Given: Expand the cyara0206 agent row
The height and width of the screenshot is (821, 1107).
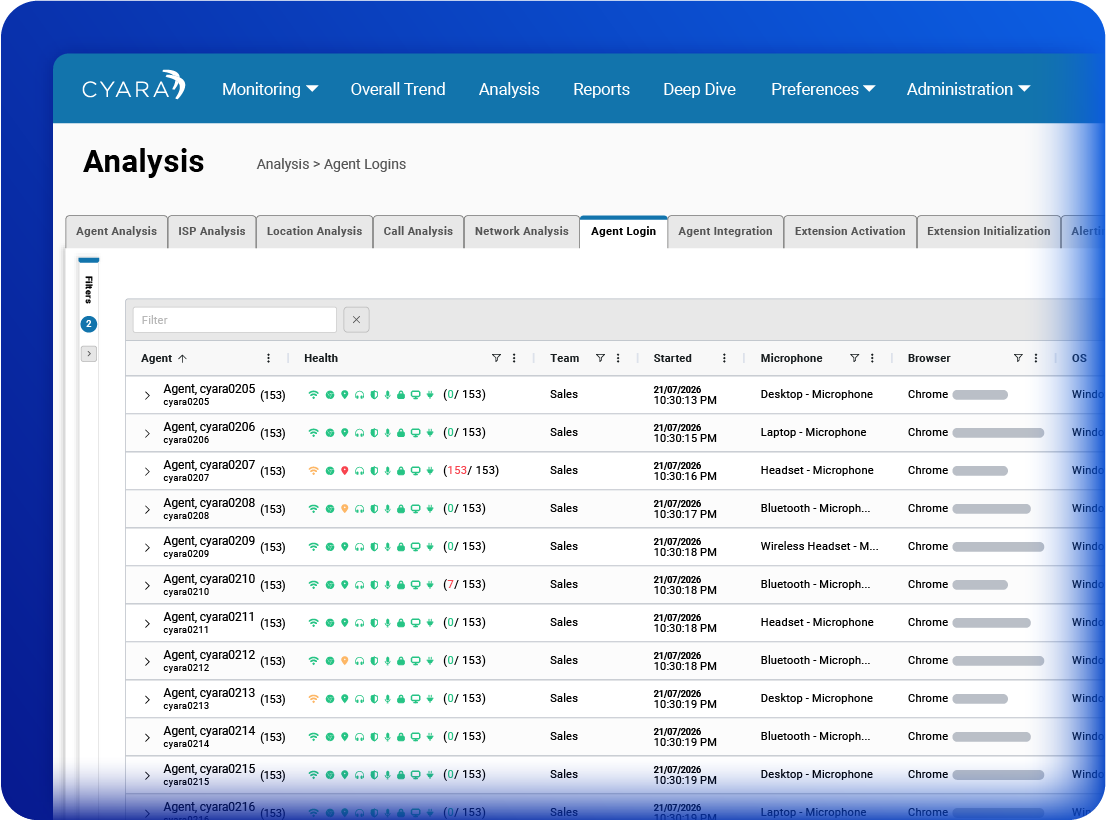Looking at the screenshot, I should pos(147,433).
